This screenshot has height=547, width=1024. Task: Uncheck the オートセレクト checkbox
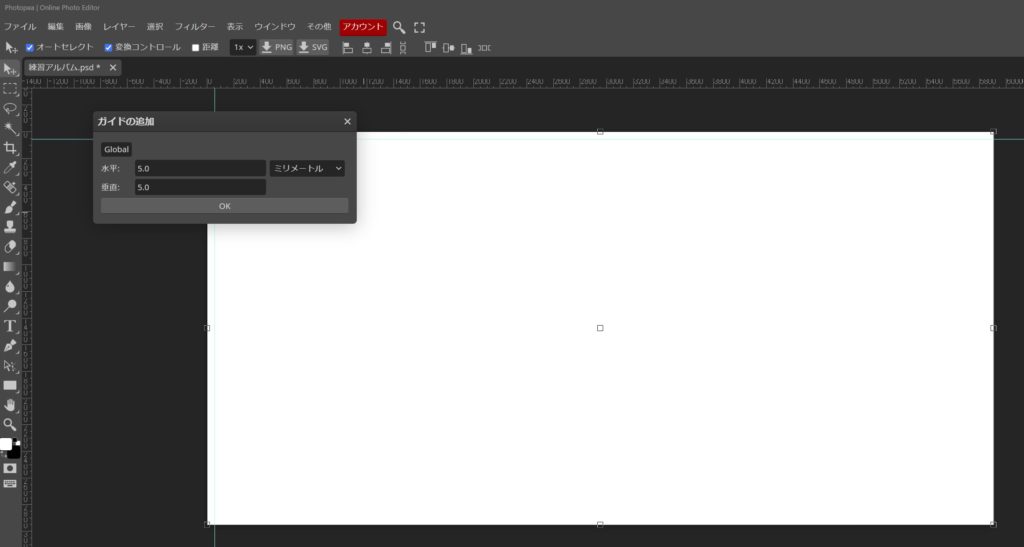(x=30, y=47)
